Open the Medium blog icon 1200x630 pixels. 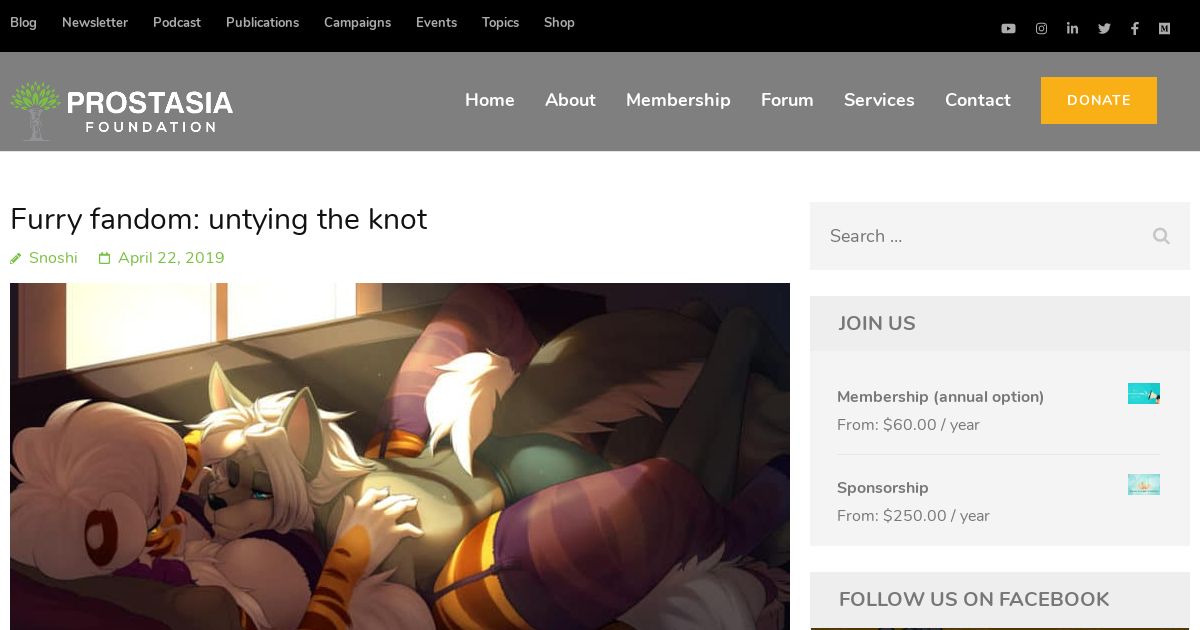1164,29
